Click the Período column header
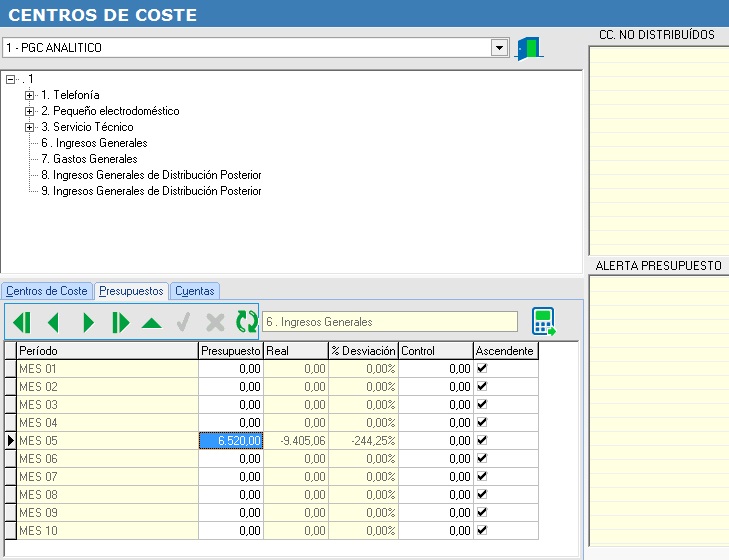729x560 pixels. pos(107,351)
